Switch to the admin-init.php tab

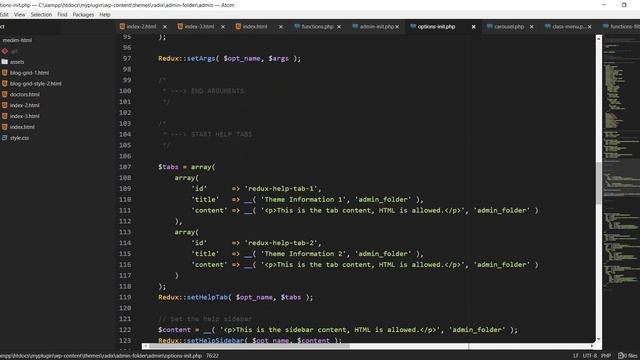tap(376, 27)
